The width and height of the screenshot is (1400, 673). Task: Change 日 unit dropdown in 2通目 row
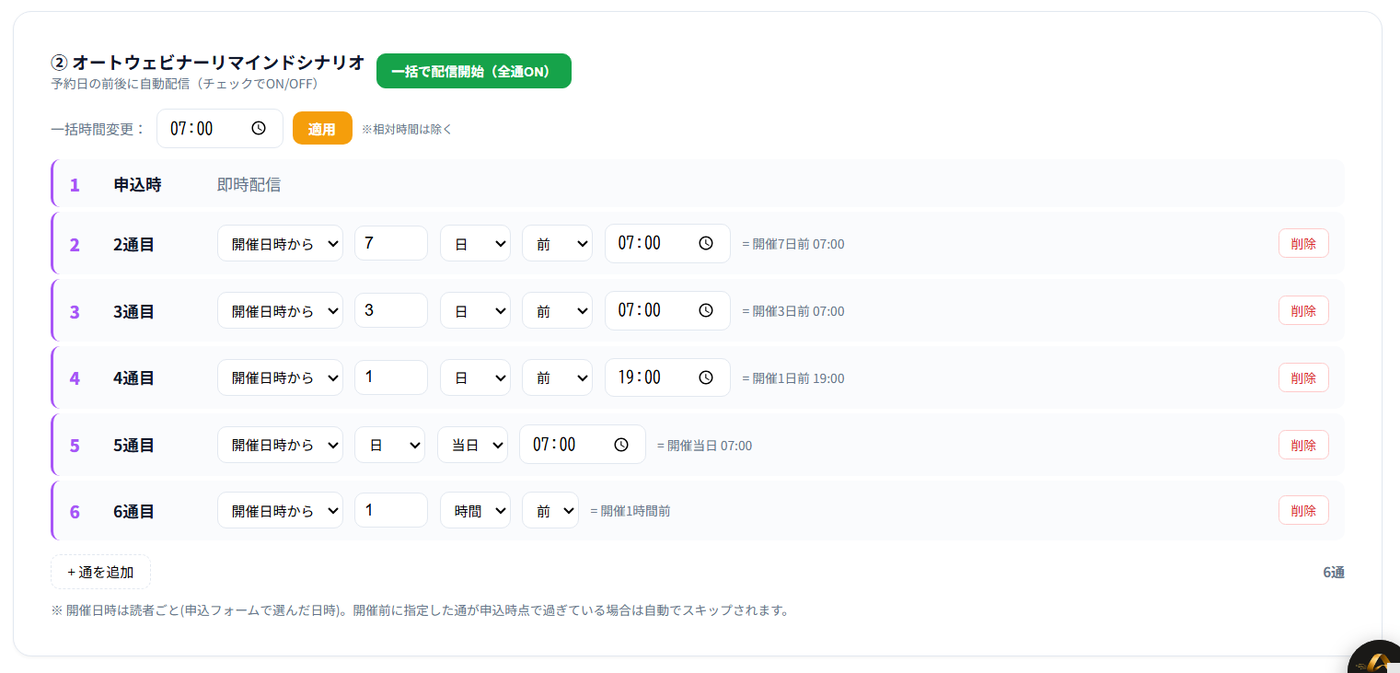[x=475, y=243]
